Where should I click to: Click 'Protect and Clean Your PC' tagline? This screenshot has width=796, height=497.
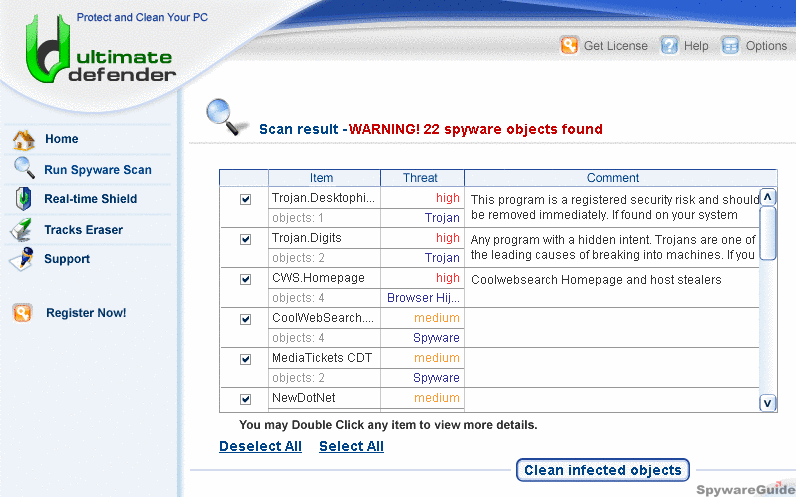142,17
